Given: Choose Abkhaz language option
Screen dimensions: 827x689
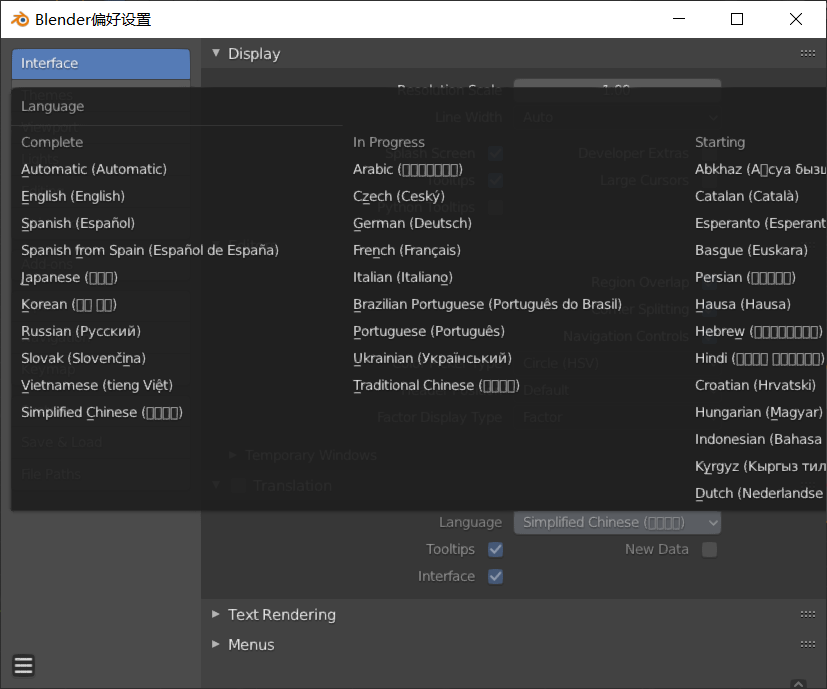Looking at the screenshot, I should [x=760, y=169].
